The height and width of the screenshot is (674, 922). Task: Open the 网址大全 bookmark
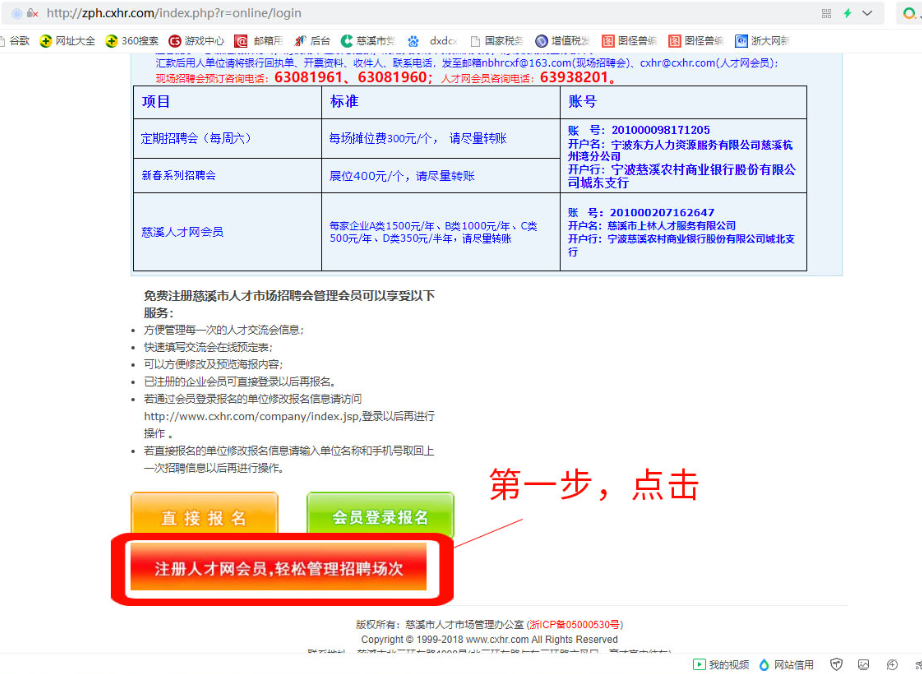(67, 41)
